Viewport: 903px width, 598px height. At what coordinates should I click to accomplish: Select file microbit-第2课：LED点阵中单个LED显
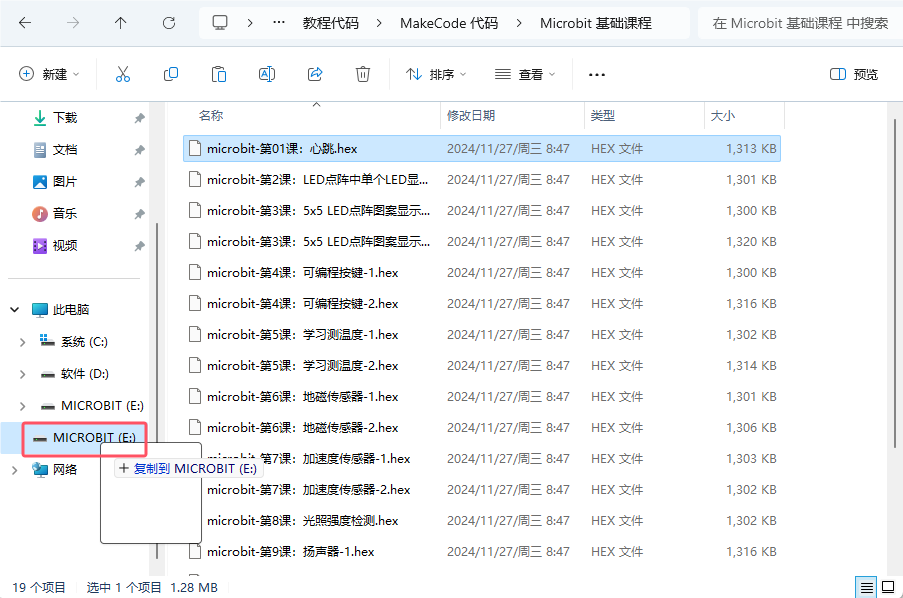coord(482,180)
